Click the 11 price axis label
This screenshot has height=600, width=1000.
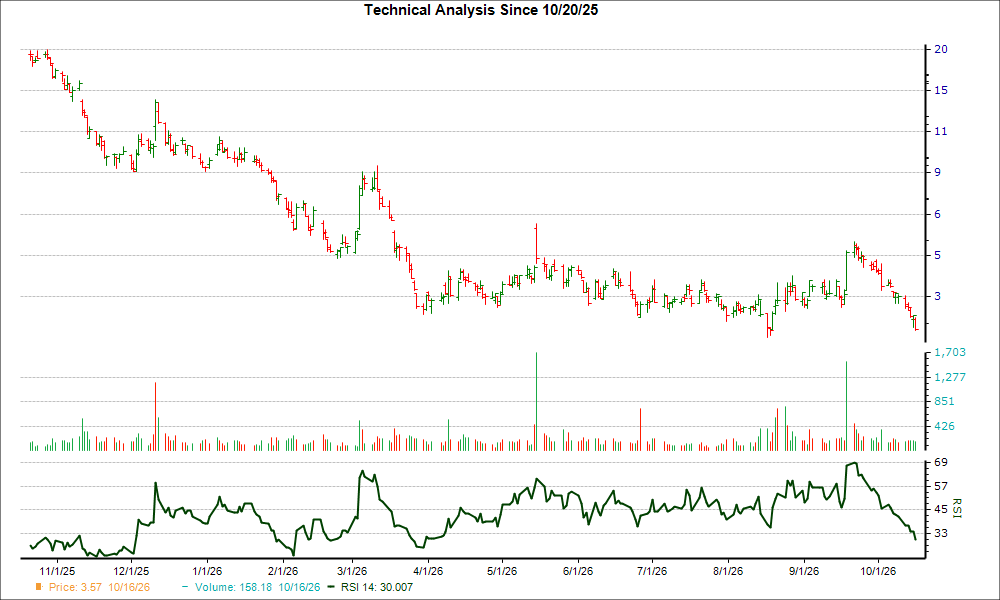(941, 131)
